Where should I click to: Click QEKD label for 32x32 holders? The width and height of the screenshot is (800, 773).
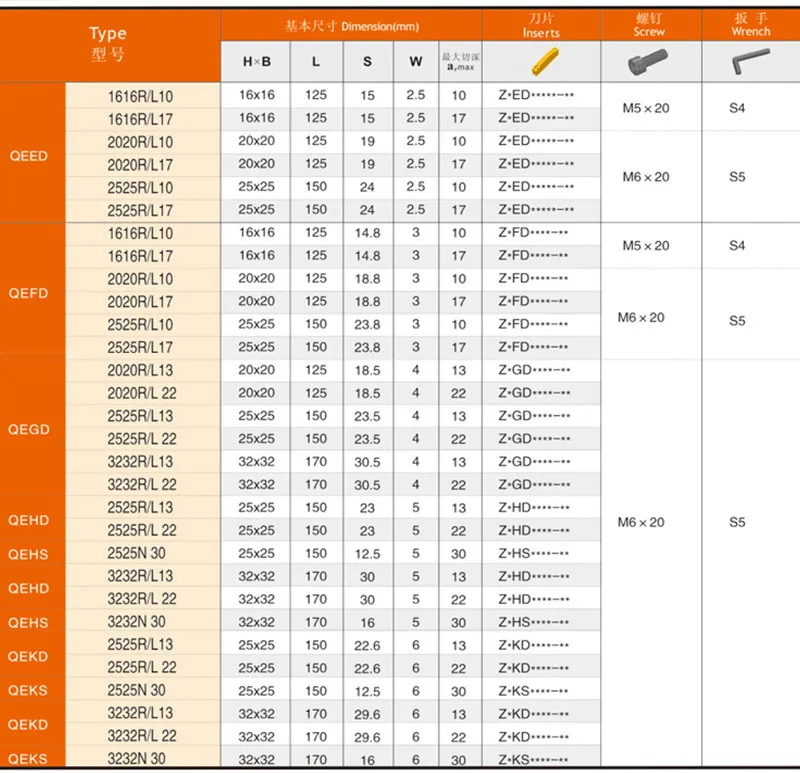(28, 725)
